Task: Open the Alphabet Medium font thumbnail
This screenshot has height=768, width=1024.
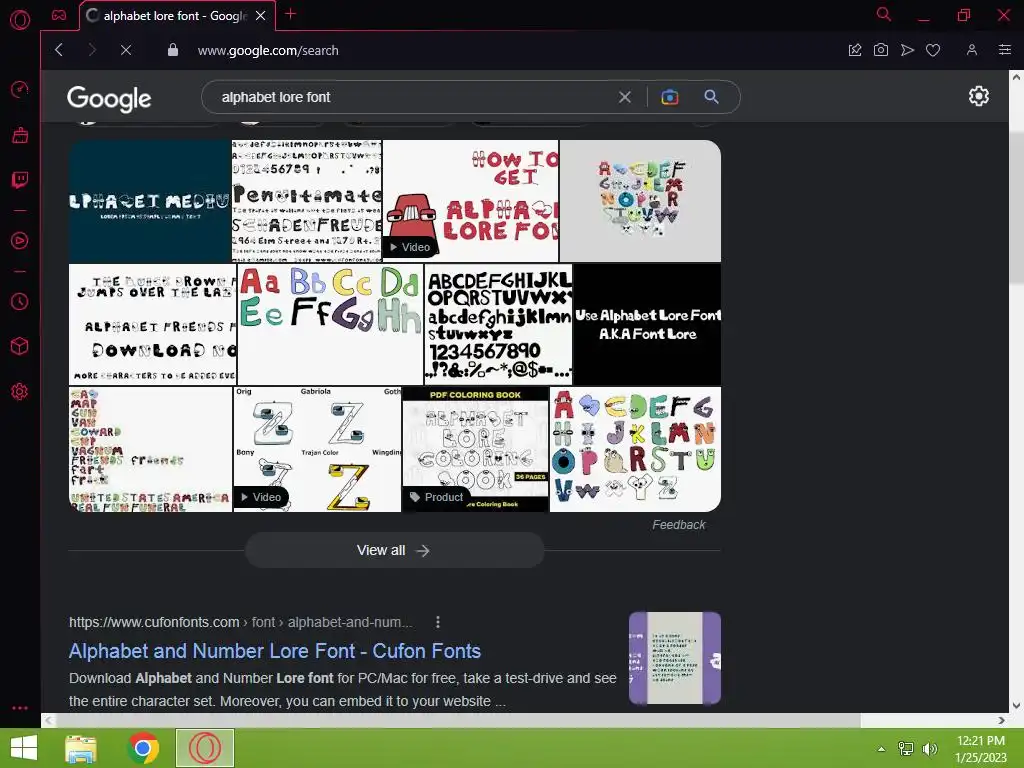Action: click(150, 201)
